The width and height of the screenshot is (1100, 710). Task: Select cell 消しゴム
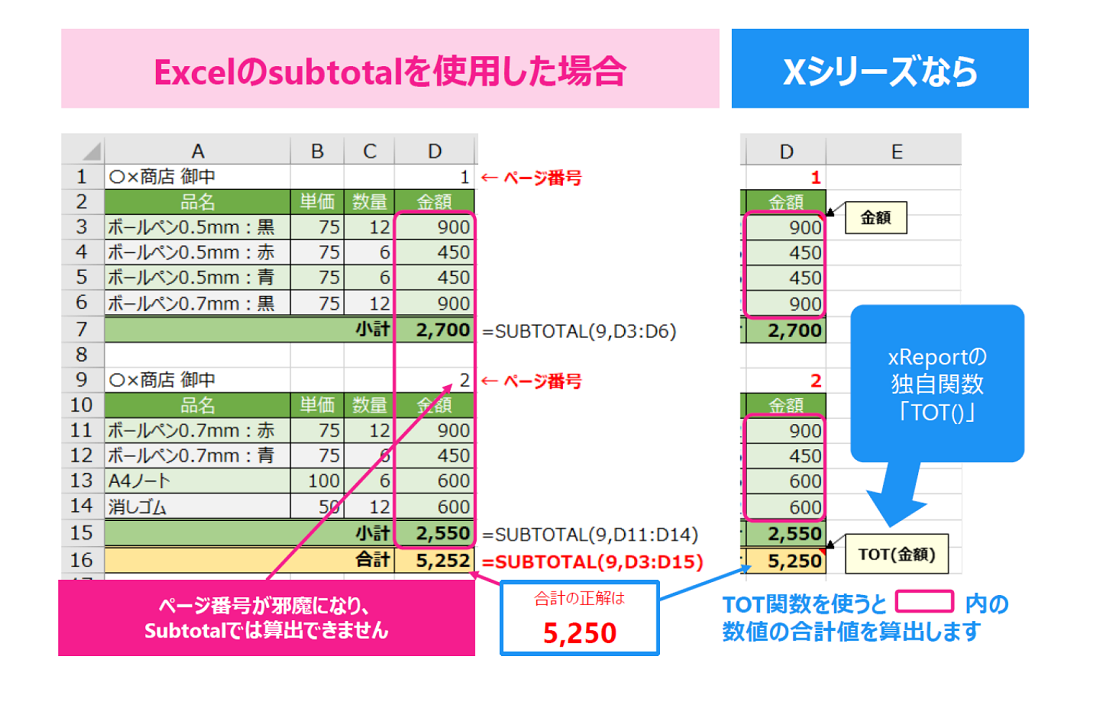pos(197,506)
